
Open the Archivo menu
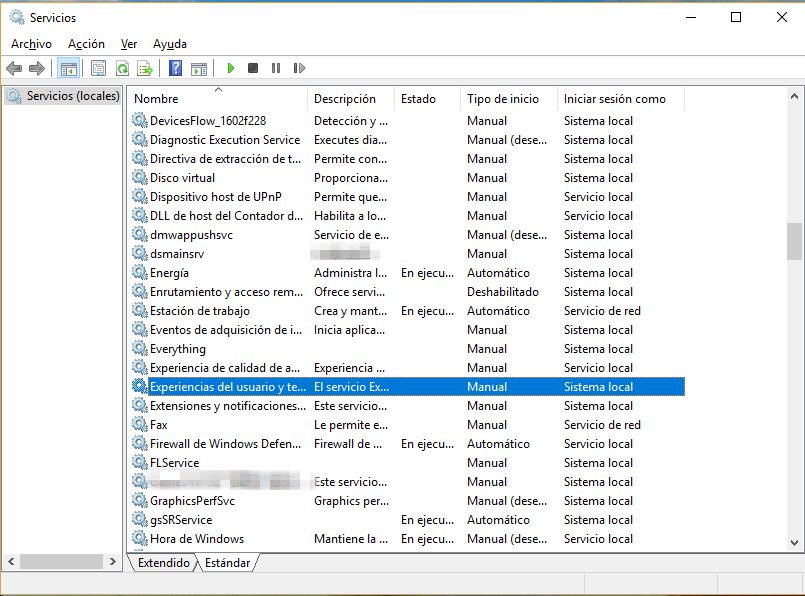[31, 44]
